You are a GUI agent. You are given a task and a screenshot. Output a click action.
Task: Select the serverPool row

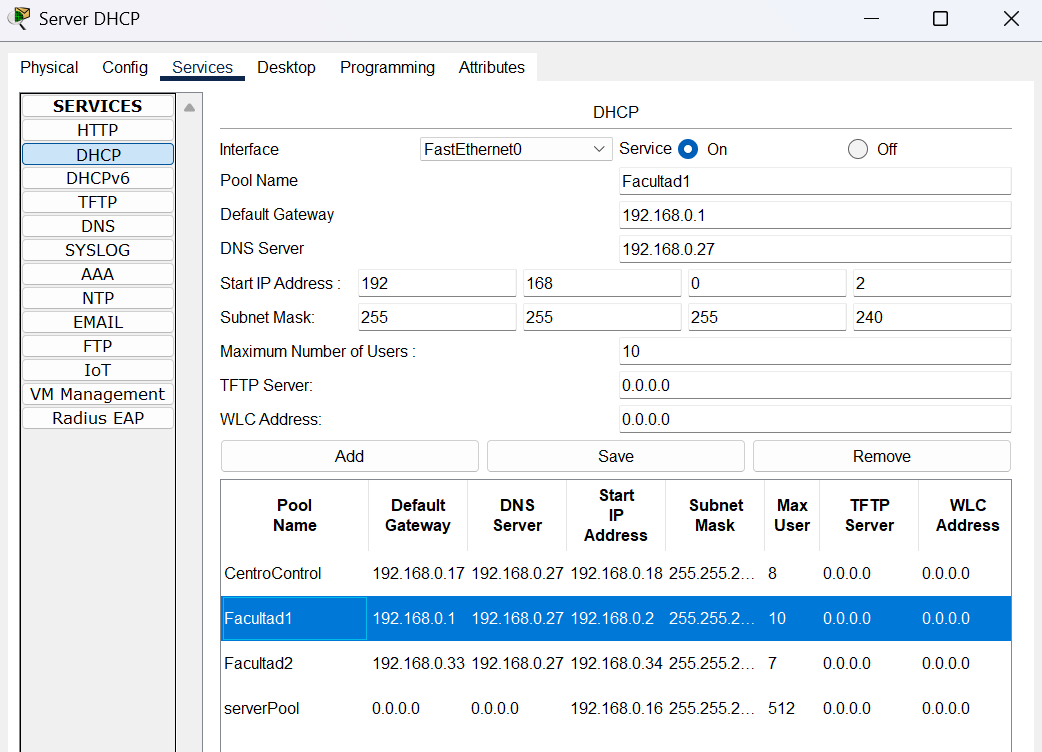point(615,708)
